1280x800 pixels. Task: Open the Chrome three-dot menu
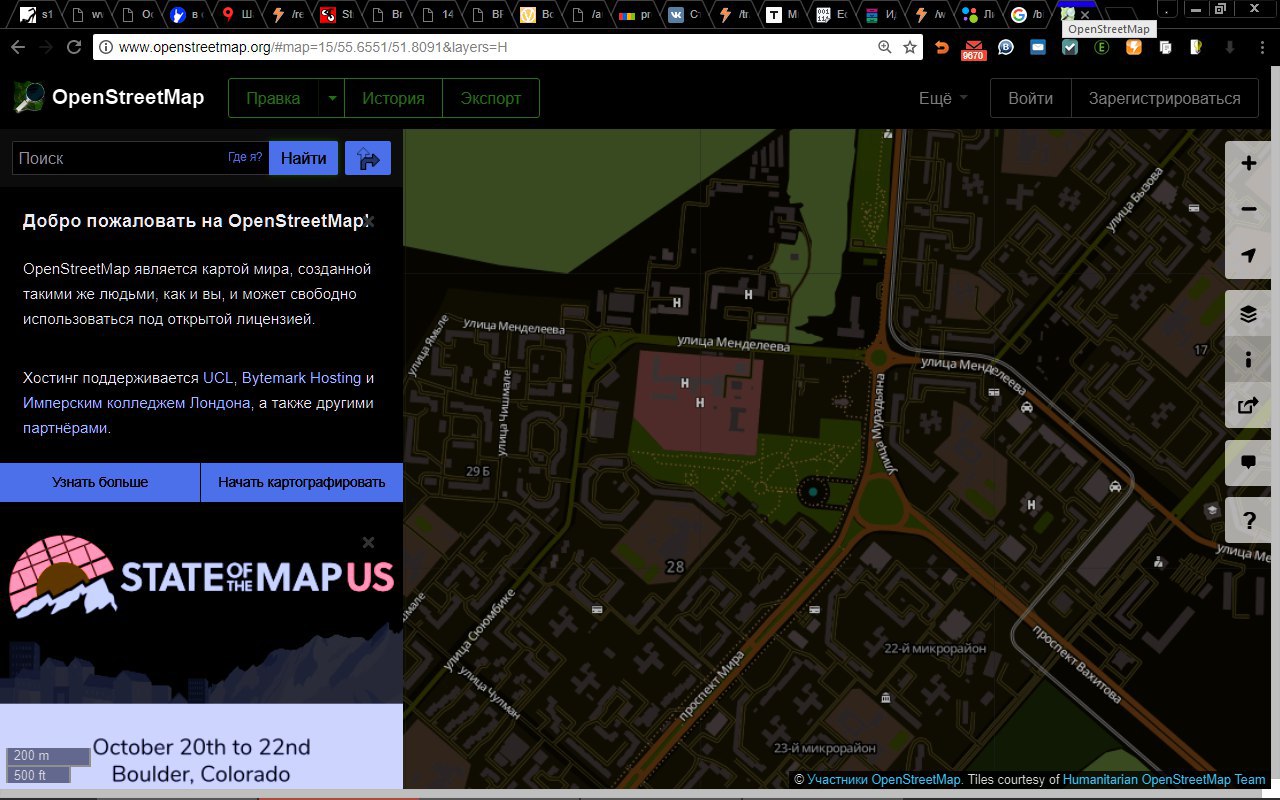1260,47
